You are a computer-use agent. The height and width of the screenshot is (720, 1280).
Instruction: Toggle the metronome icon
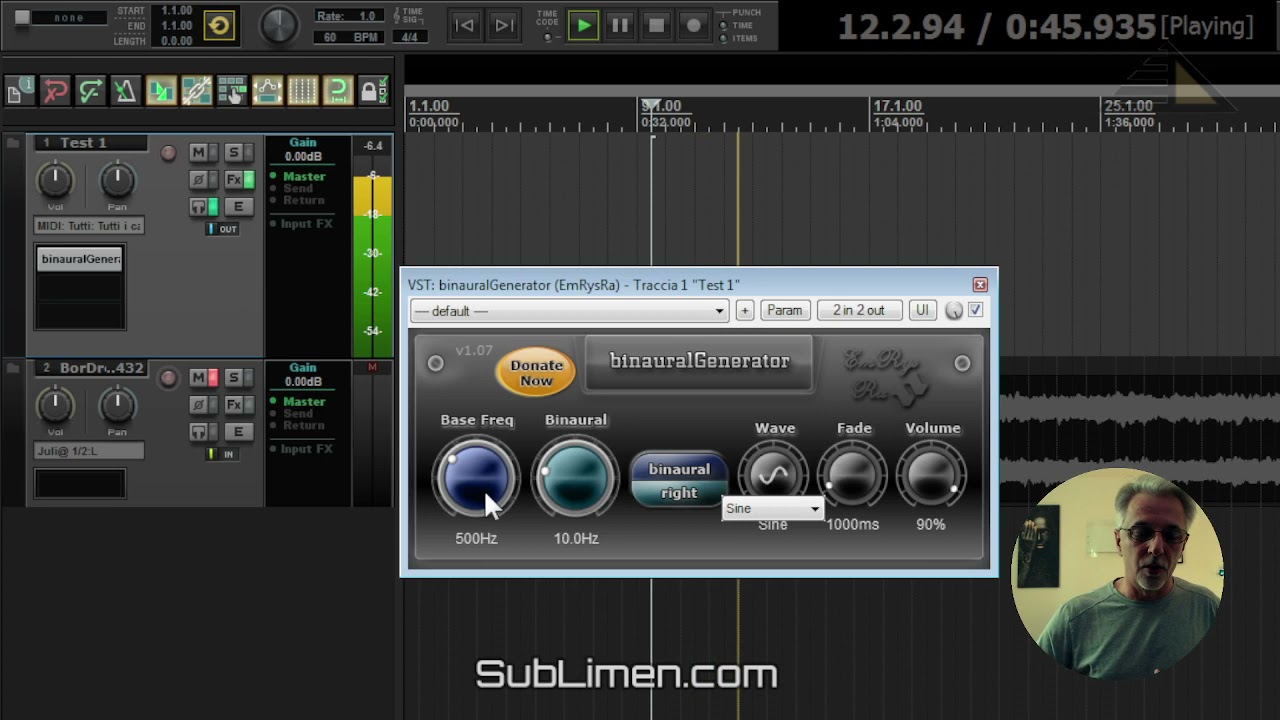125,91
